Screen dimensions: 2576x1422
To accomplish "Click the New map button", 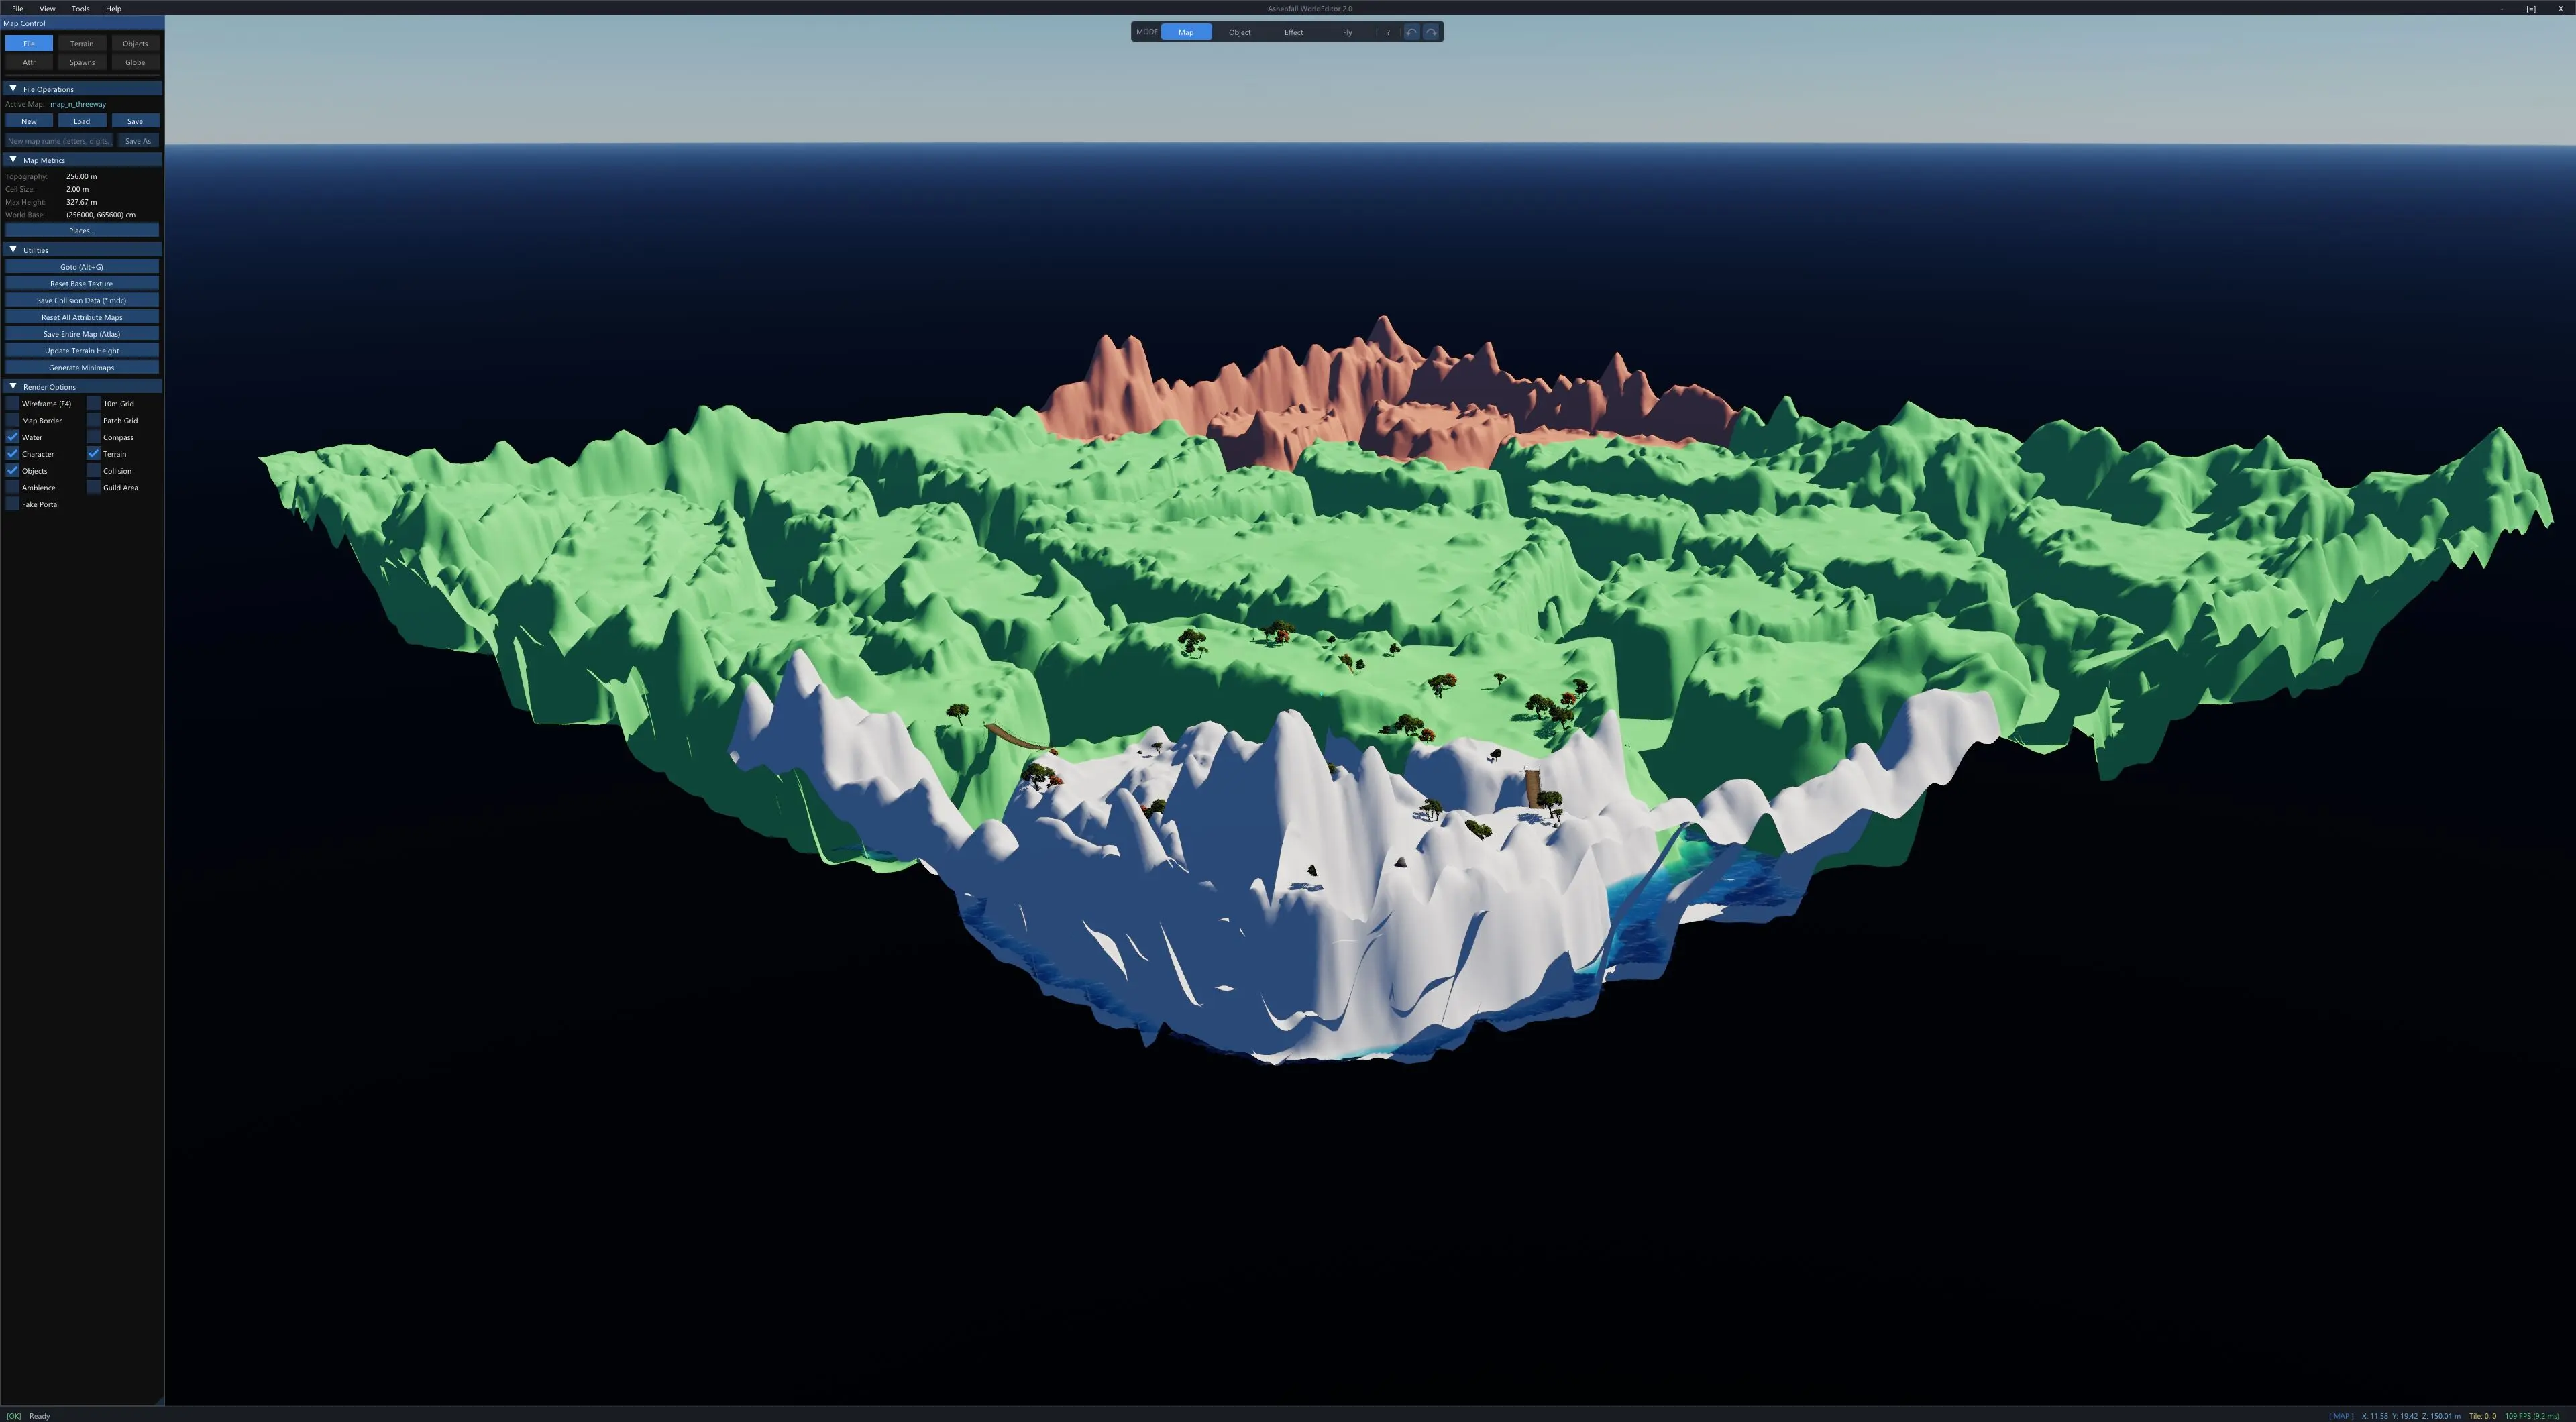I will pyautogui.click(x=29, y=122).
